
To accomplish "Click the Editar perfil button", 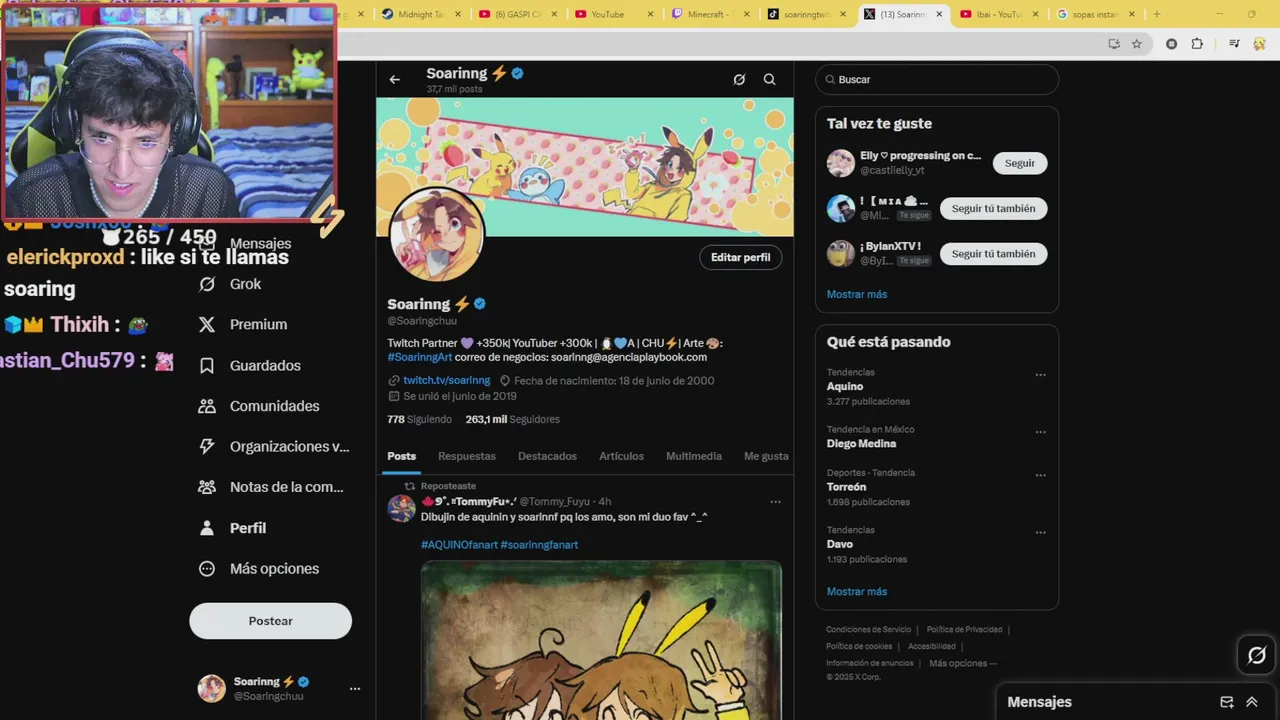I will click(x=740, y=257).
